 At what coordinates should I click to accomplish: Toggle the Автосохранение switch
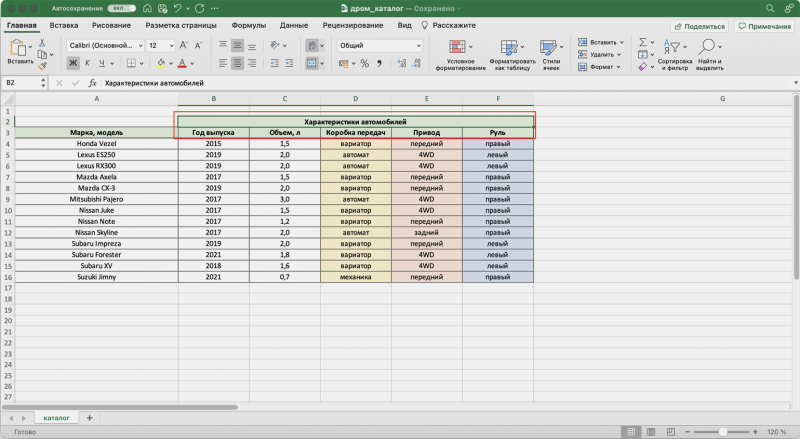(121, 8)
